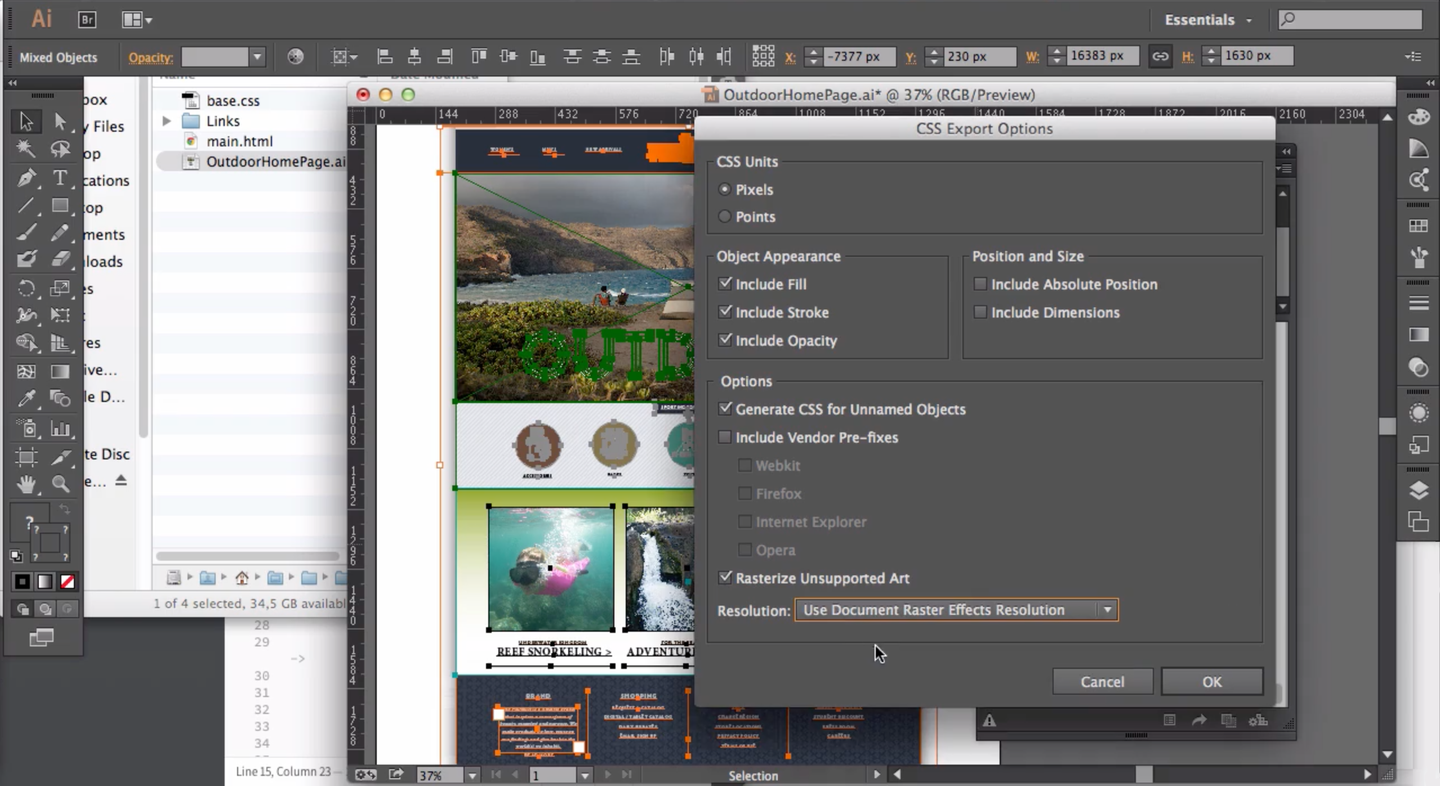Click OK in CSS Export Options

pyautogui.click(x=1211, y=682)
